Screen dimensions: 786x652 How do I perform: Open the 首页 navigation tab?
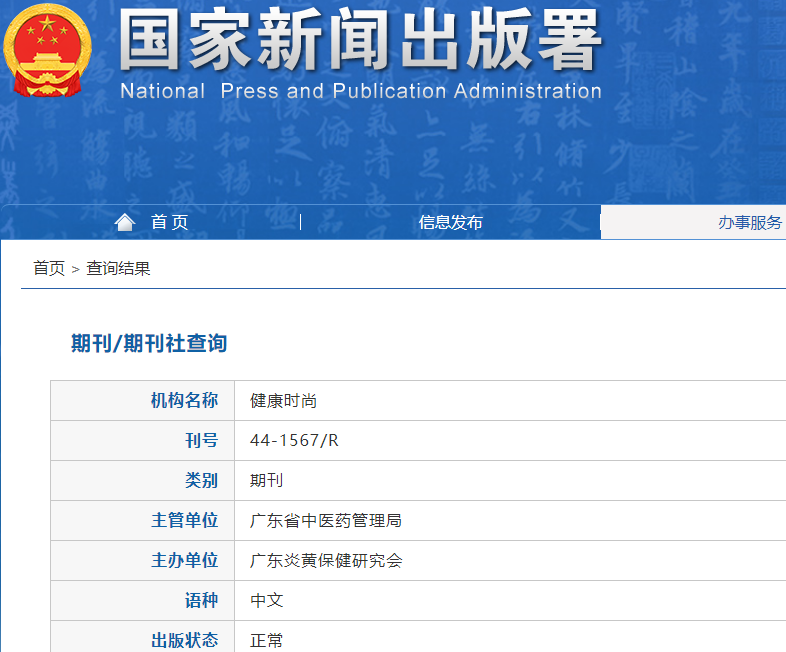pos(169,222)
